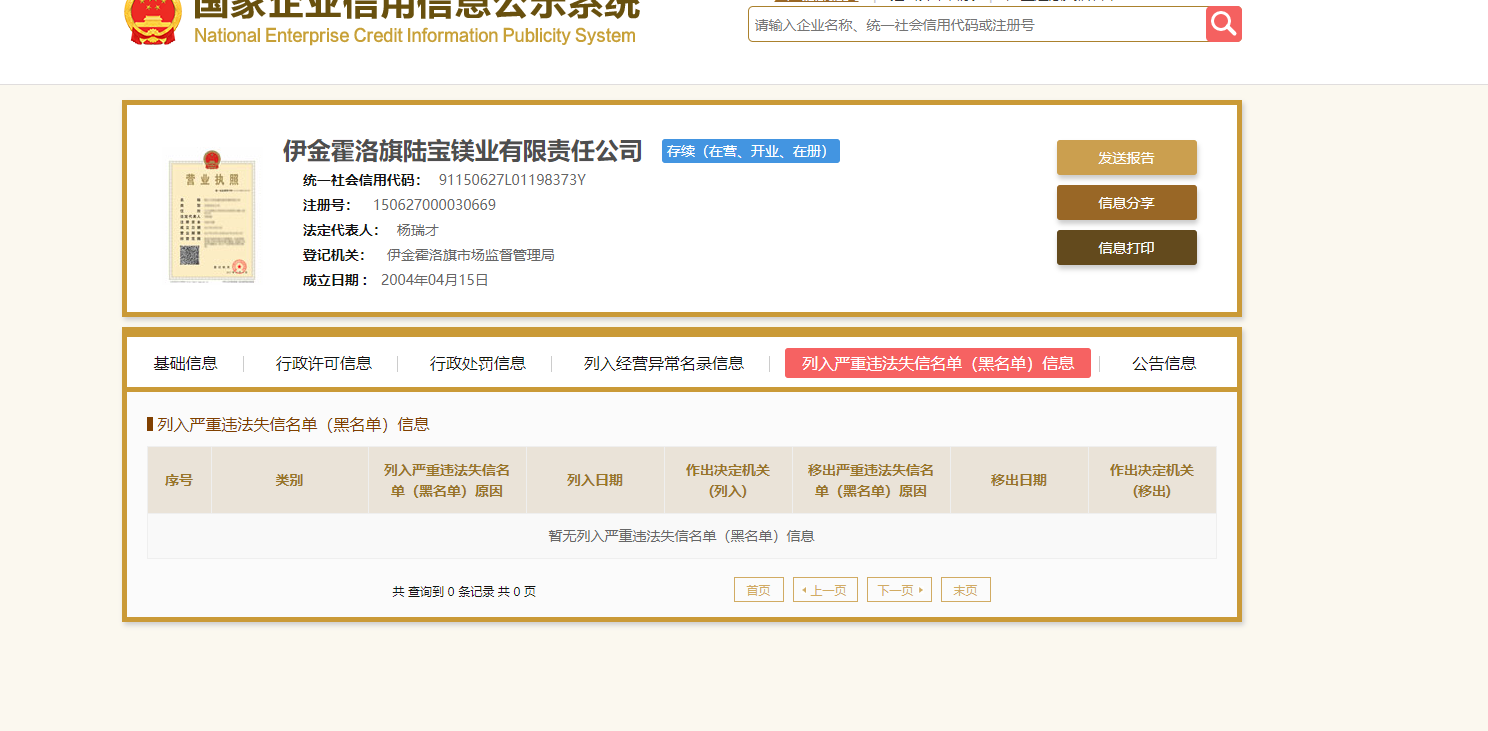Click the 移出日期 column header

point(1019,480)
